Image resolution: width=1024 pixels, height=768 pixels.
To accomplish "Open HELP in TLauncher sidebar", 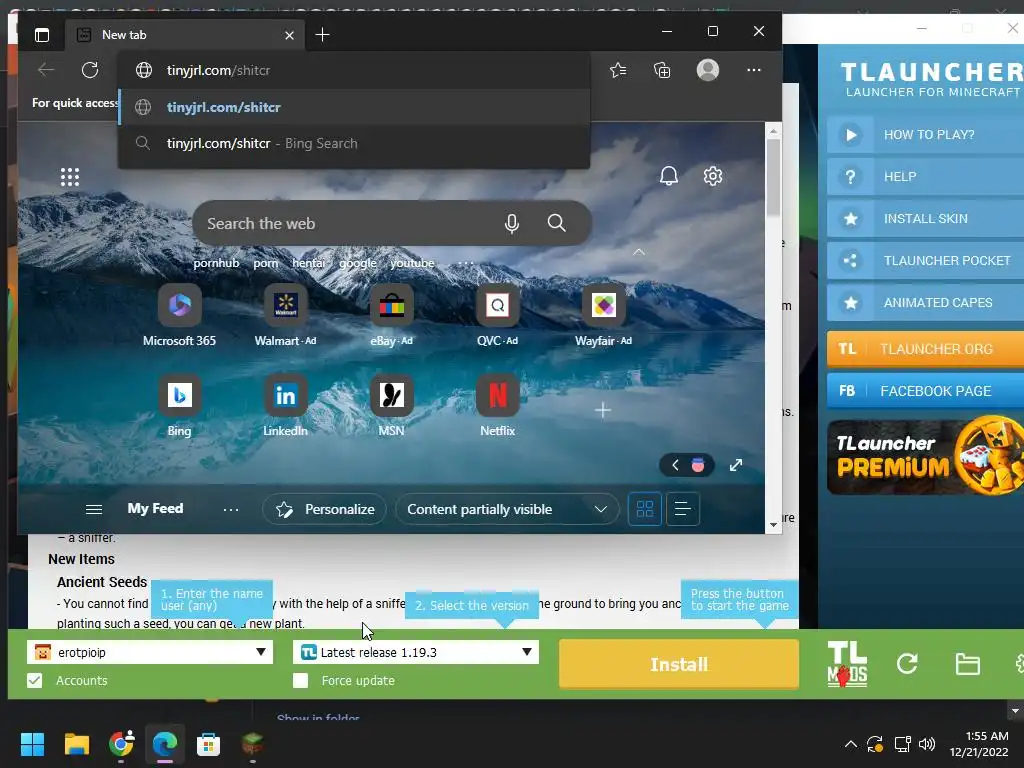I will (926, 176).
